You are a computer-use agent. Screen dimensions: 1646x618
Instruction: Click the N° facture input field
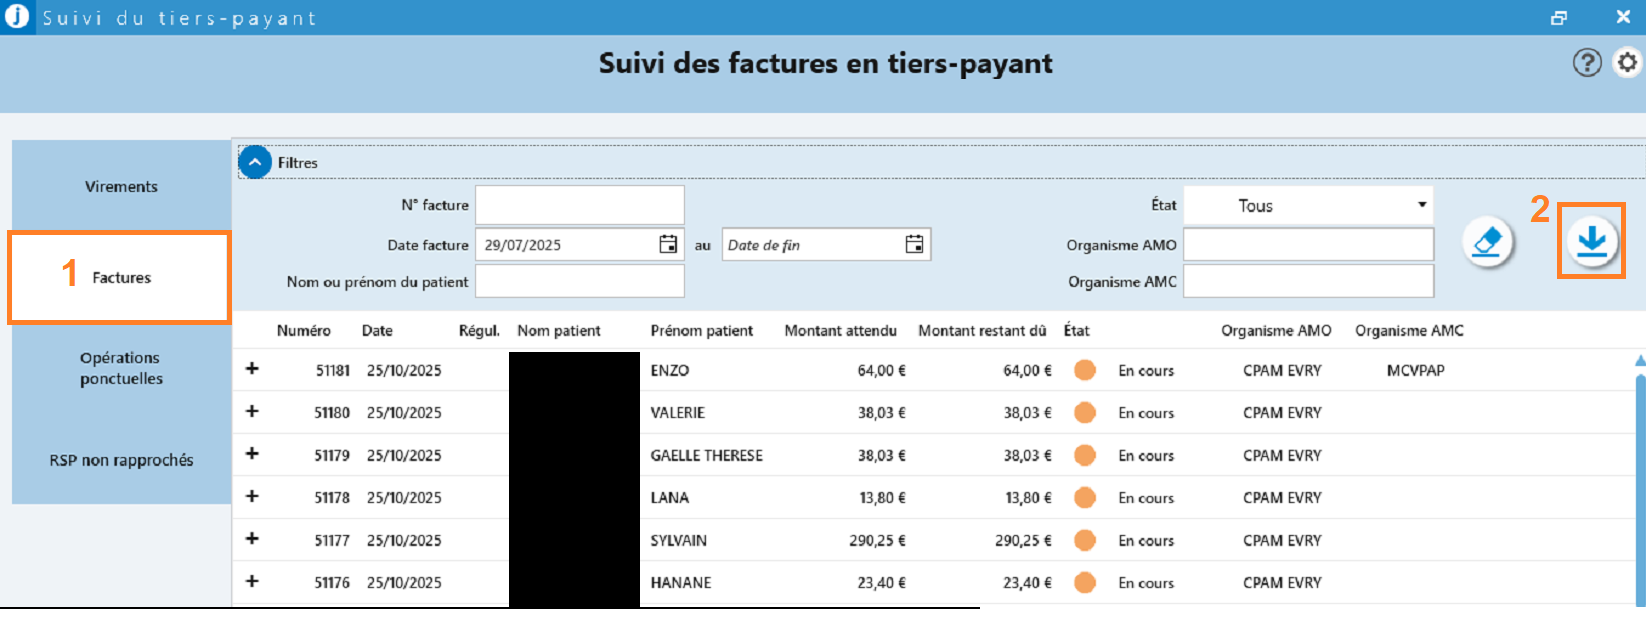(579, 205)
